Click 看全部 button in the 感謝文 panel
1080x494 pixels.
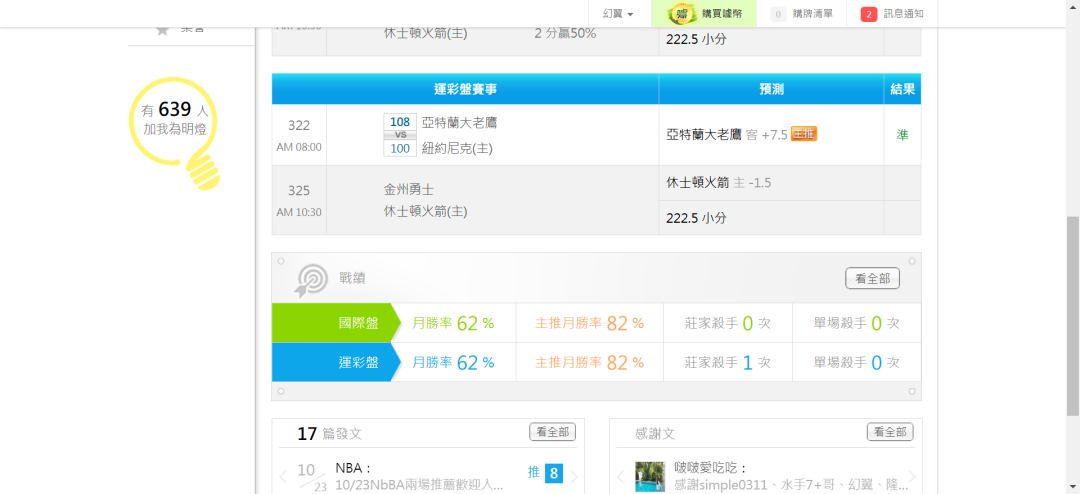[x=890, y=432]
